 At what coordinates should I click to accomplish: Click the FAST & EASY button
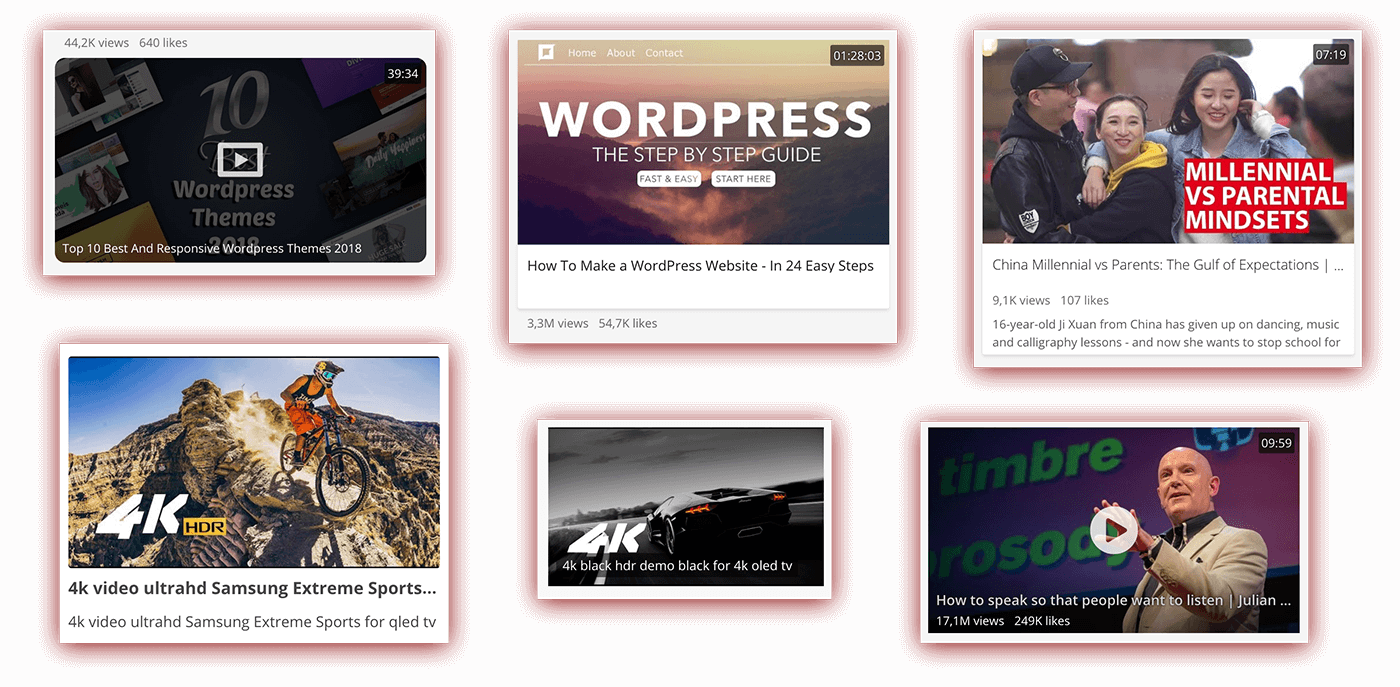tap(669, 178)
